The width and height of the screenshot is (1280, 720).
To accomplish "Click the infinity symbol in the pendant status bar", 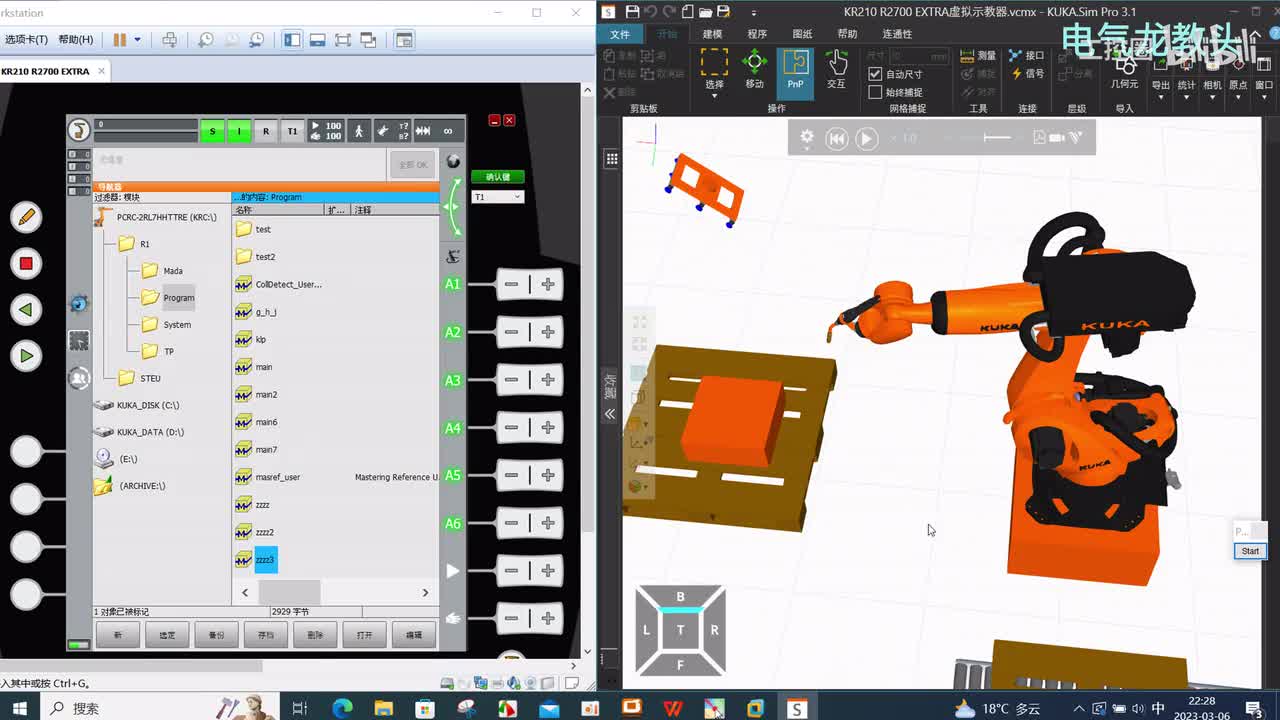I will click(x=448, y=131).
